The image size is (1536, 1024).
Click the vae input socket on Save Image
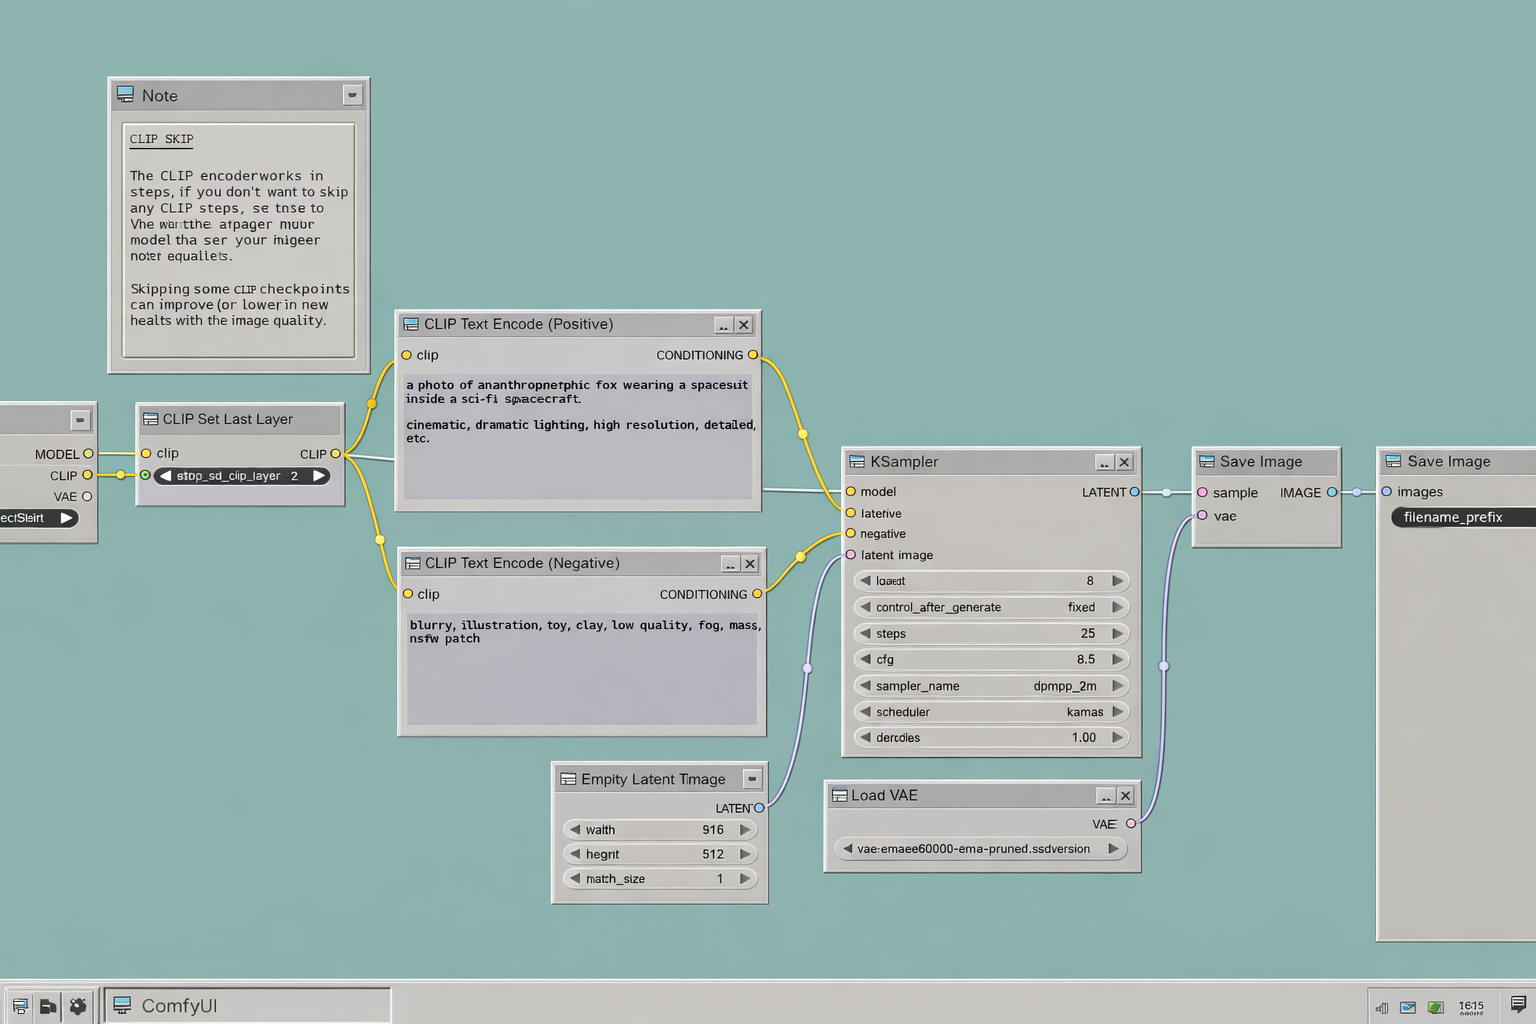click(1202, 516)
